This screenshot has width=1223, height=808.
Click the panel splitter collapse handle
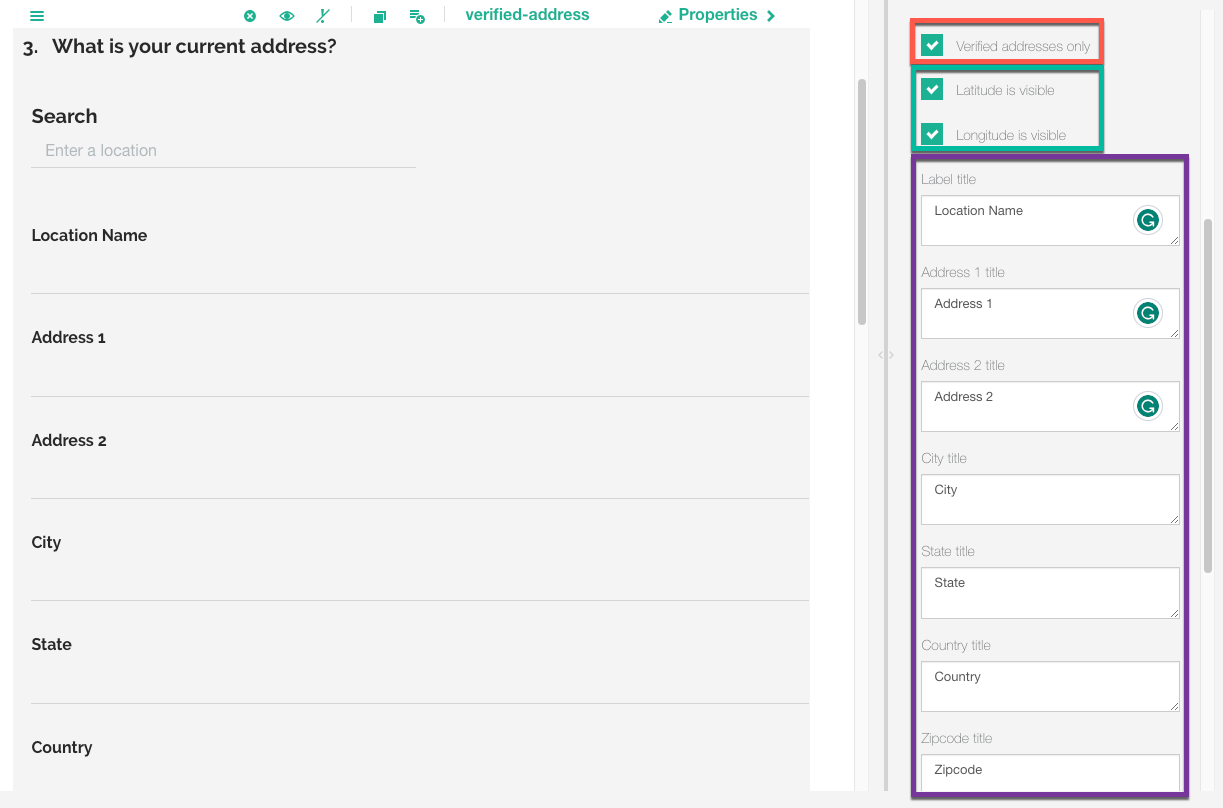(x=885, y=355)
